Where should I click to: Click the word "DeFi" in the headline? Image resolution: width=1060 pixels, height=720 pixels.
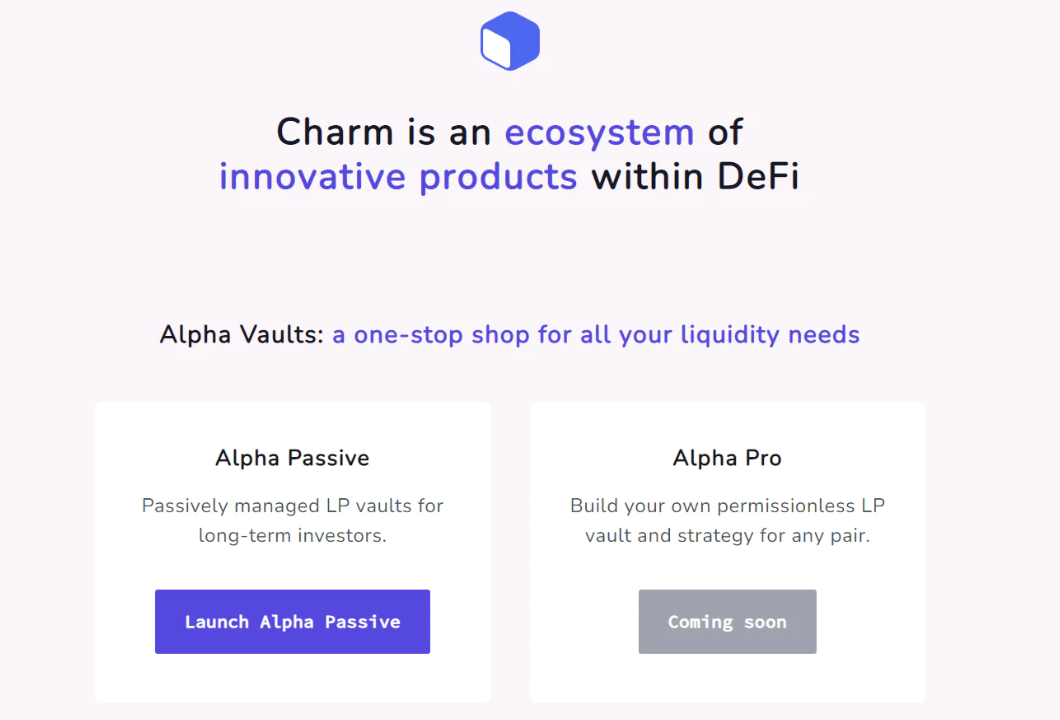(x=758, y=177)
